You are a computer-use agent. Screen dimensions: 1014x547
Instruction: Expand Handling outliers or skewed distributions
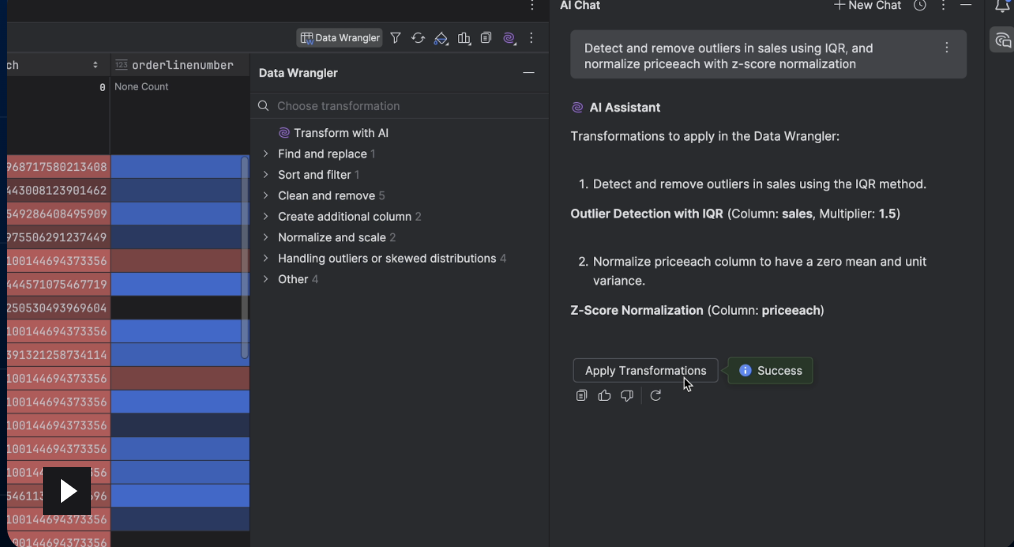point(266,258)
